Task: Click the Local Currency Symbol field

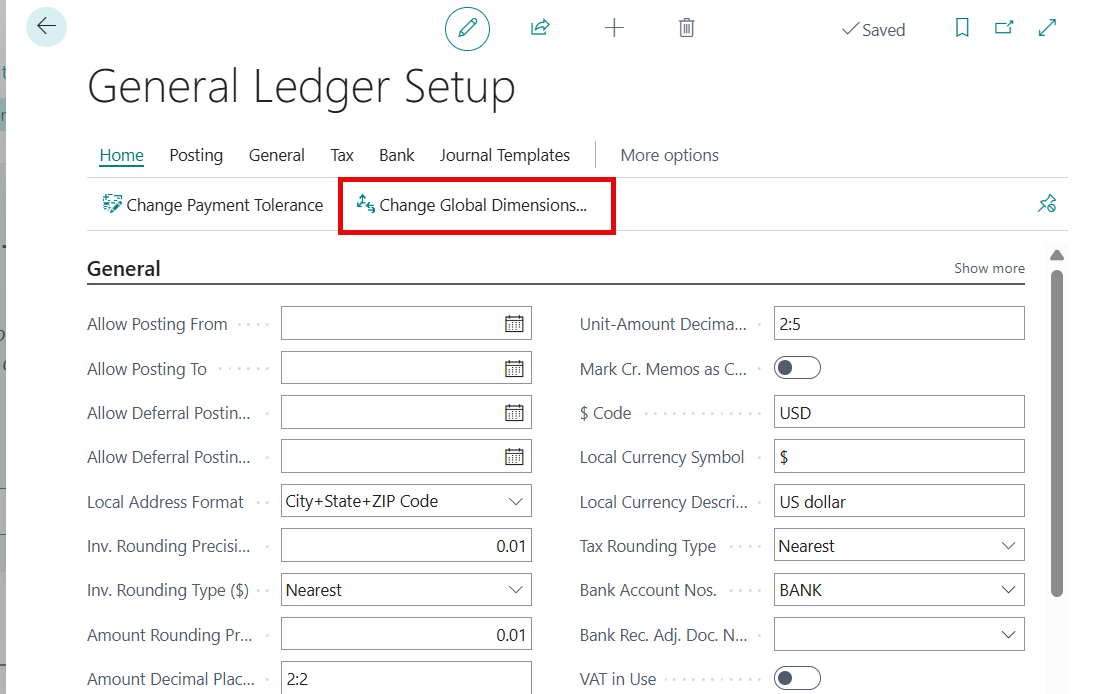Action: click(898, 457)
